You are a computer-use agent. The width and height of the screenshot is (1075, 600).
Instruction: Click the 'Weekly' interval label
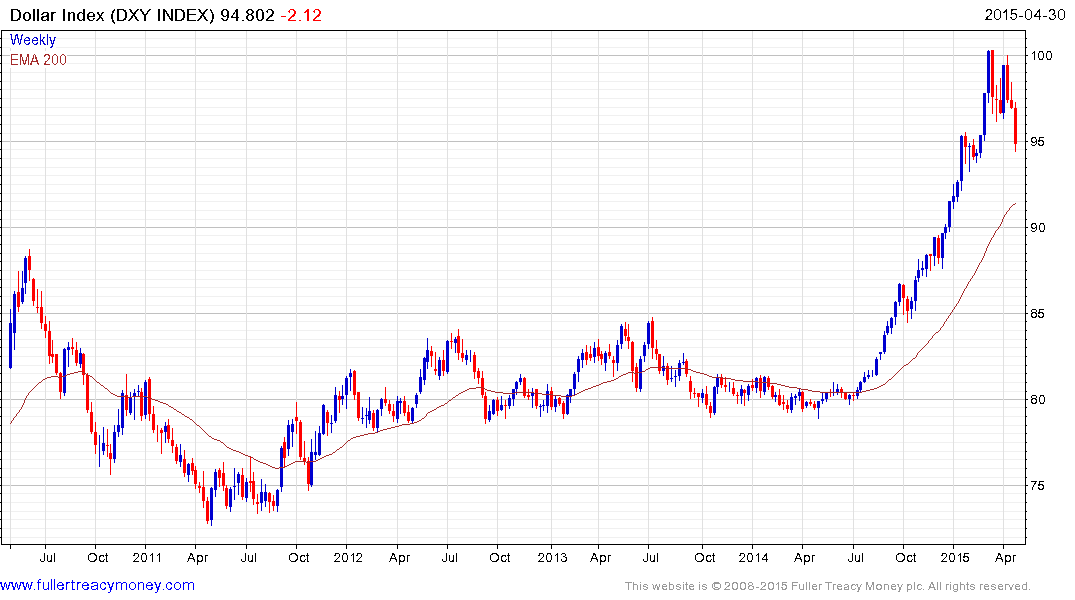coord(33,40)
